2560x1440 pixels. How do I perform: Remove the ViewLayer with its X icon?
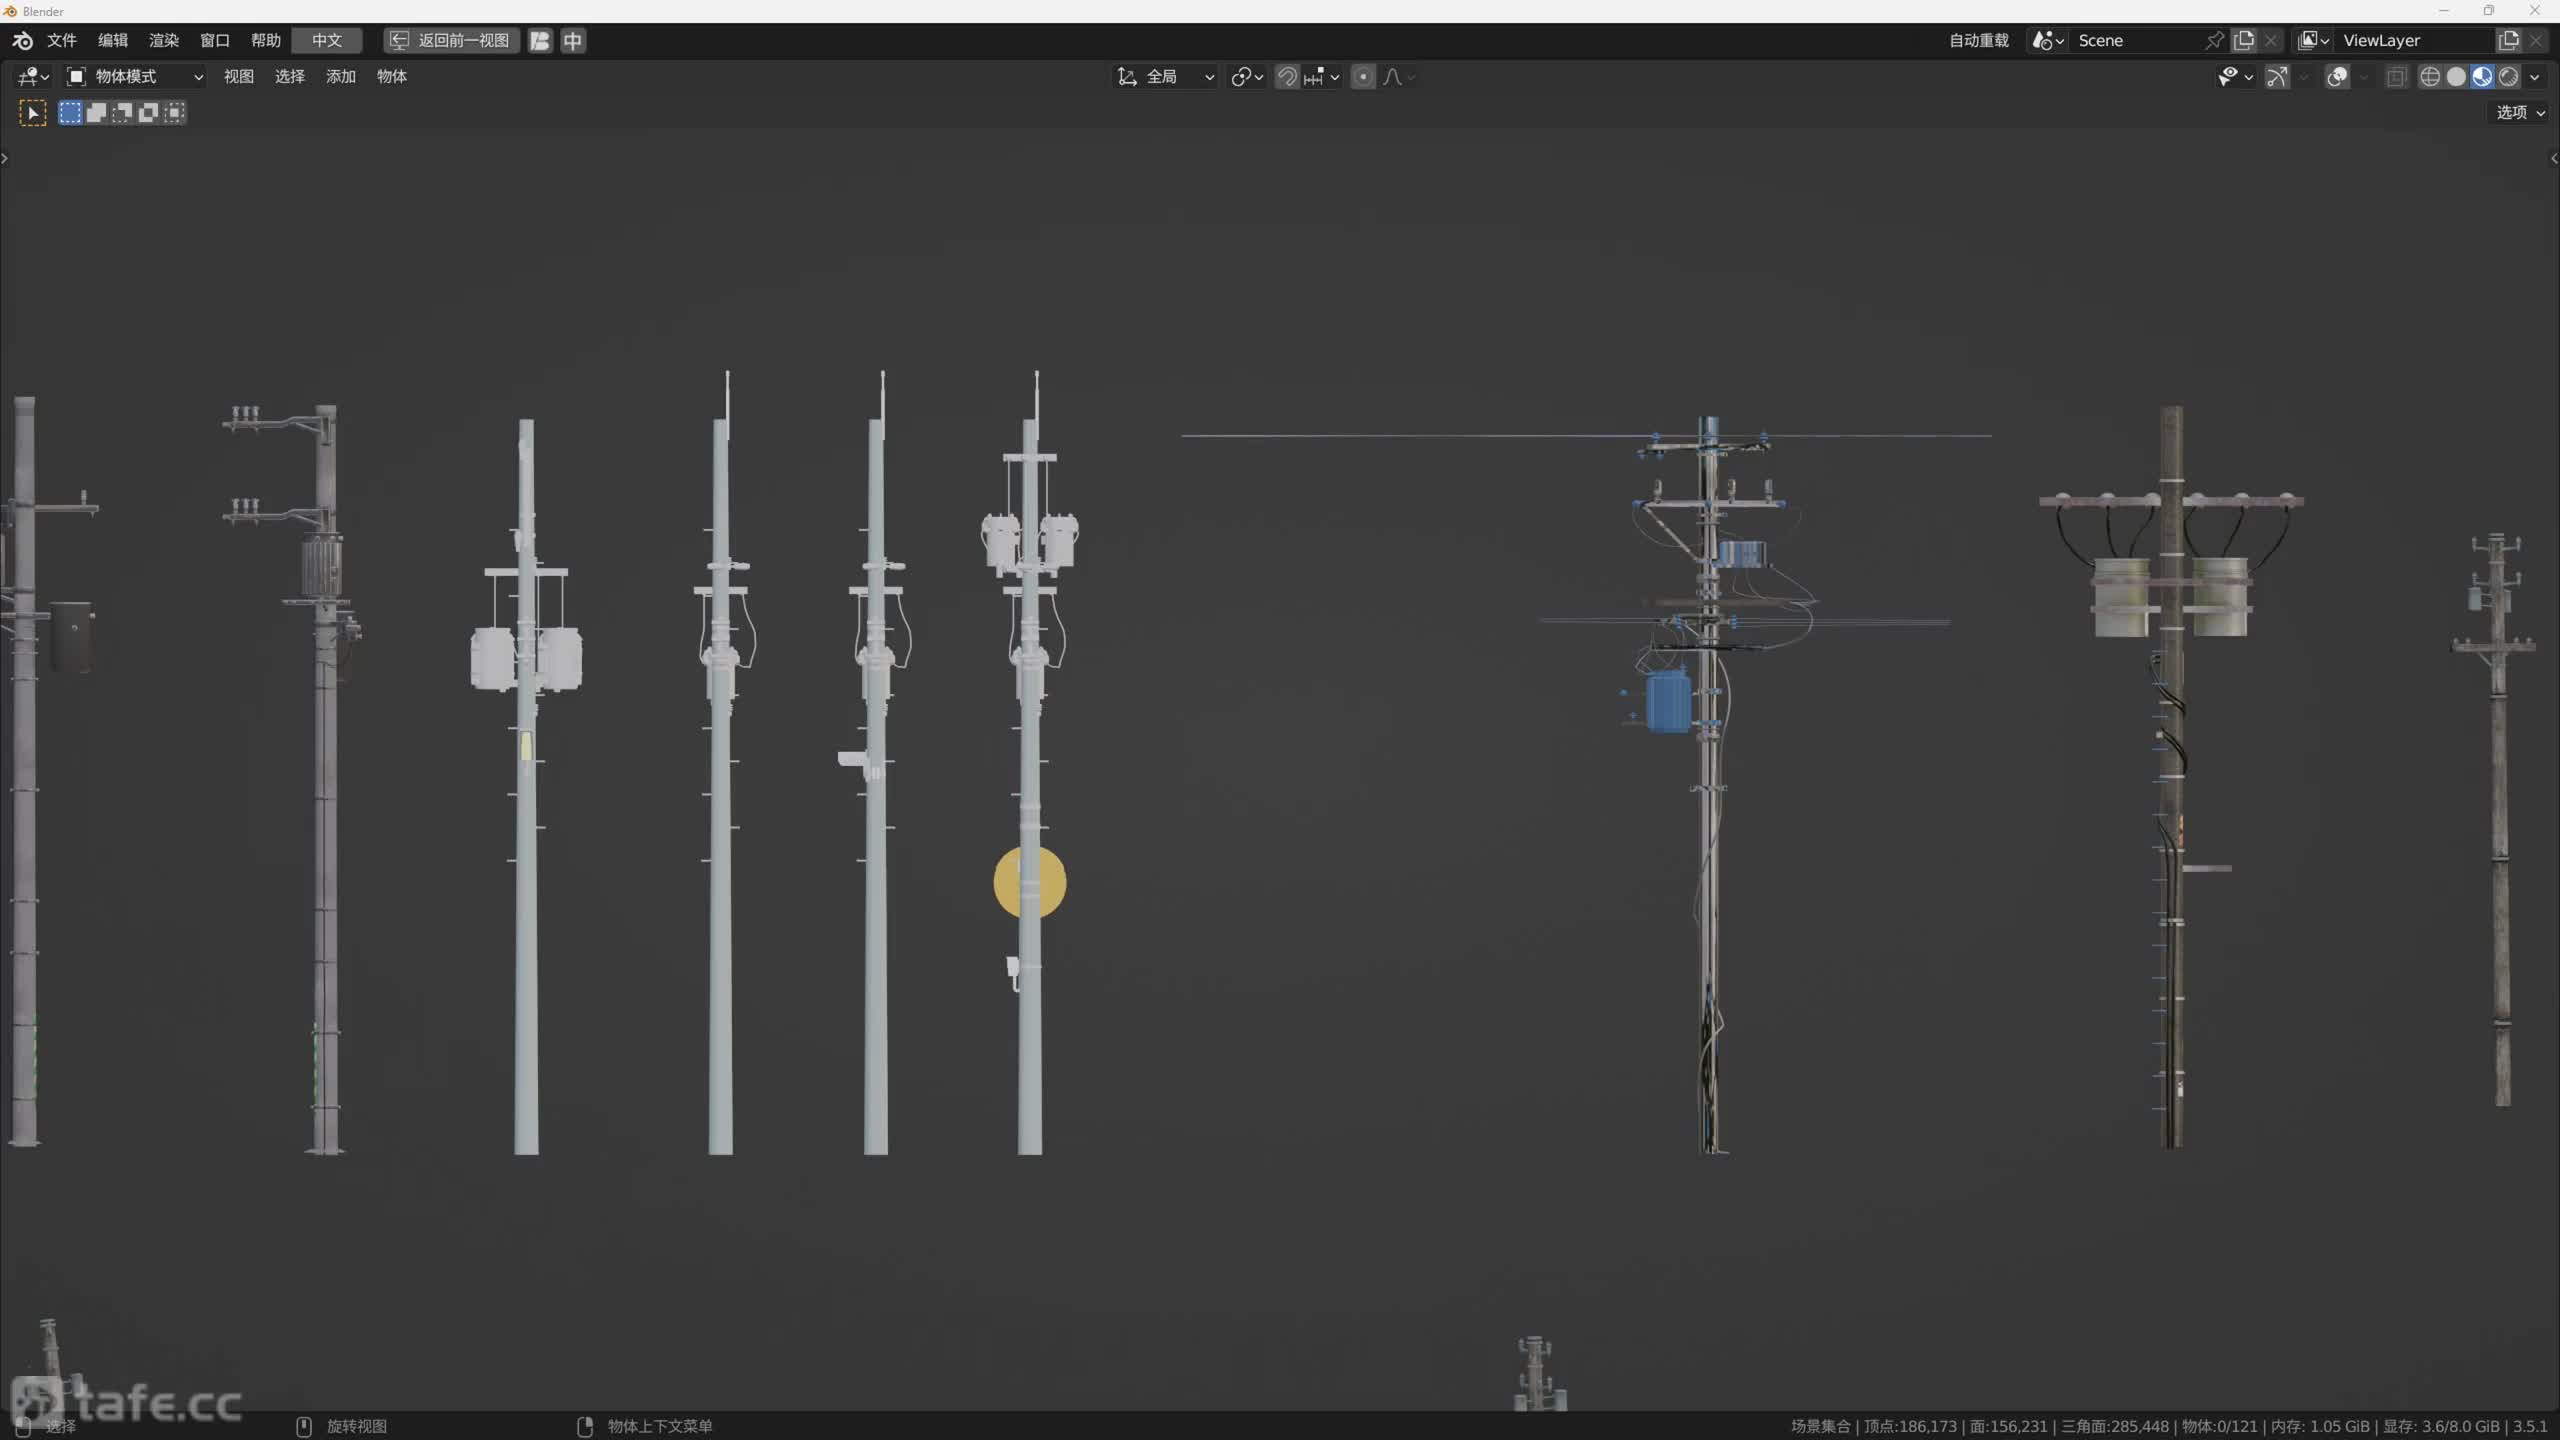[2535, 40]
